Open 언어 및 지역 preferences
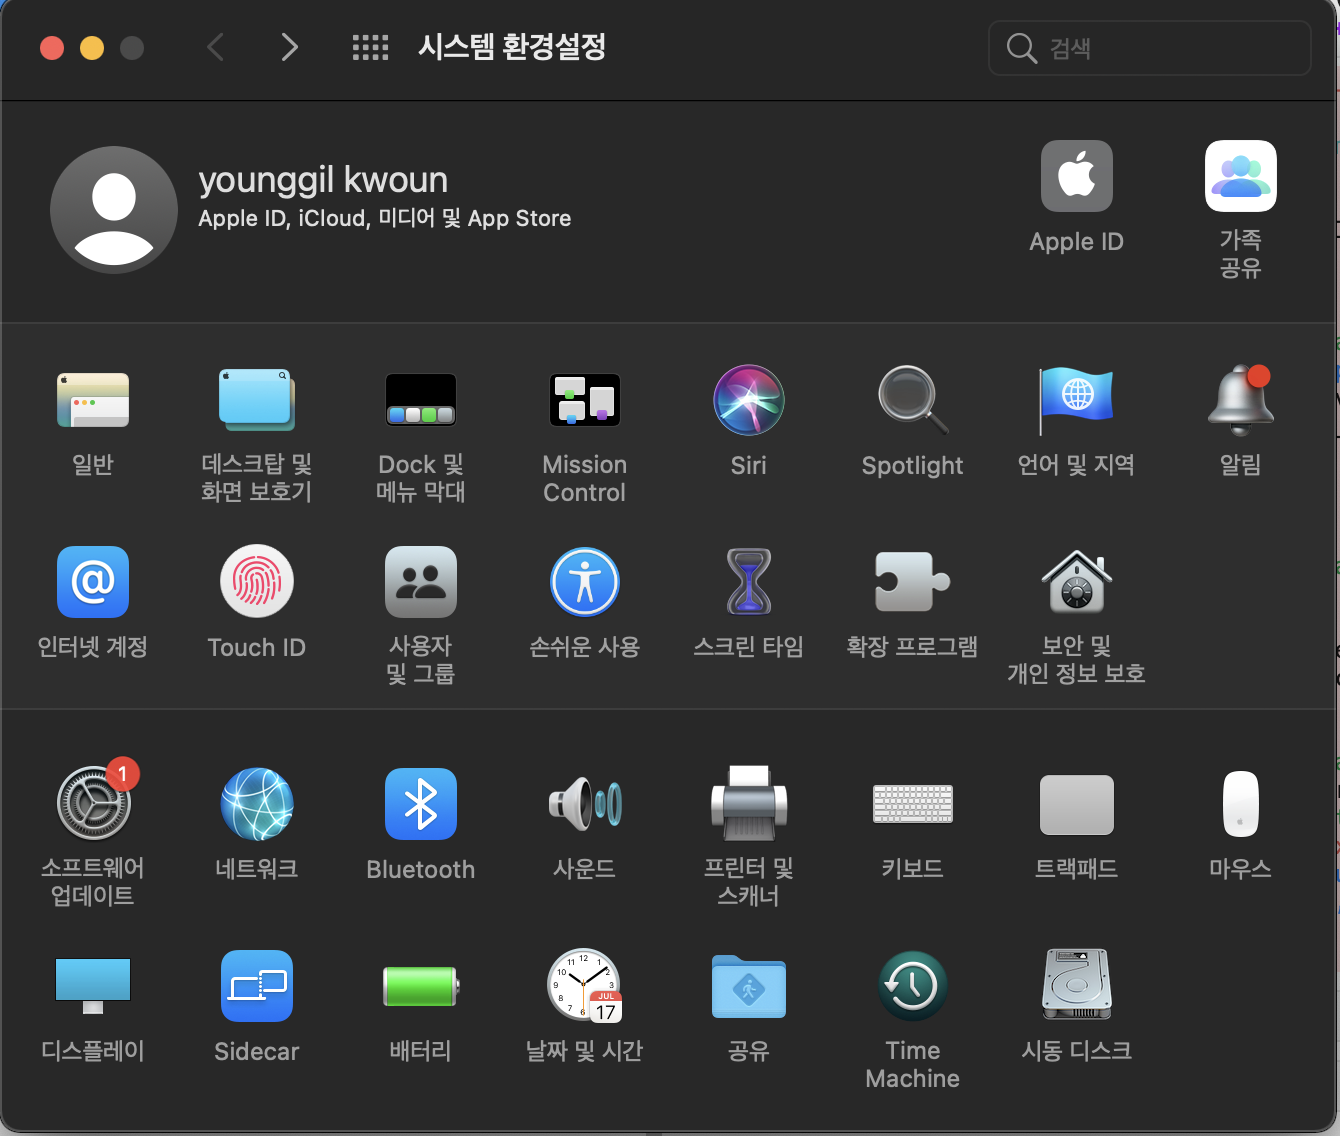The height and width of the screenshot is (1136, 1340). (1076, 400)
